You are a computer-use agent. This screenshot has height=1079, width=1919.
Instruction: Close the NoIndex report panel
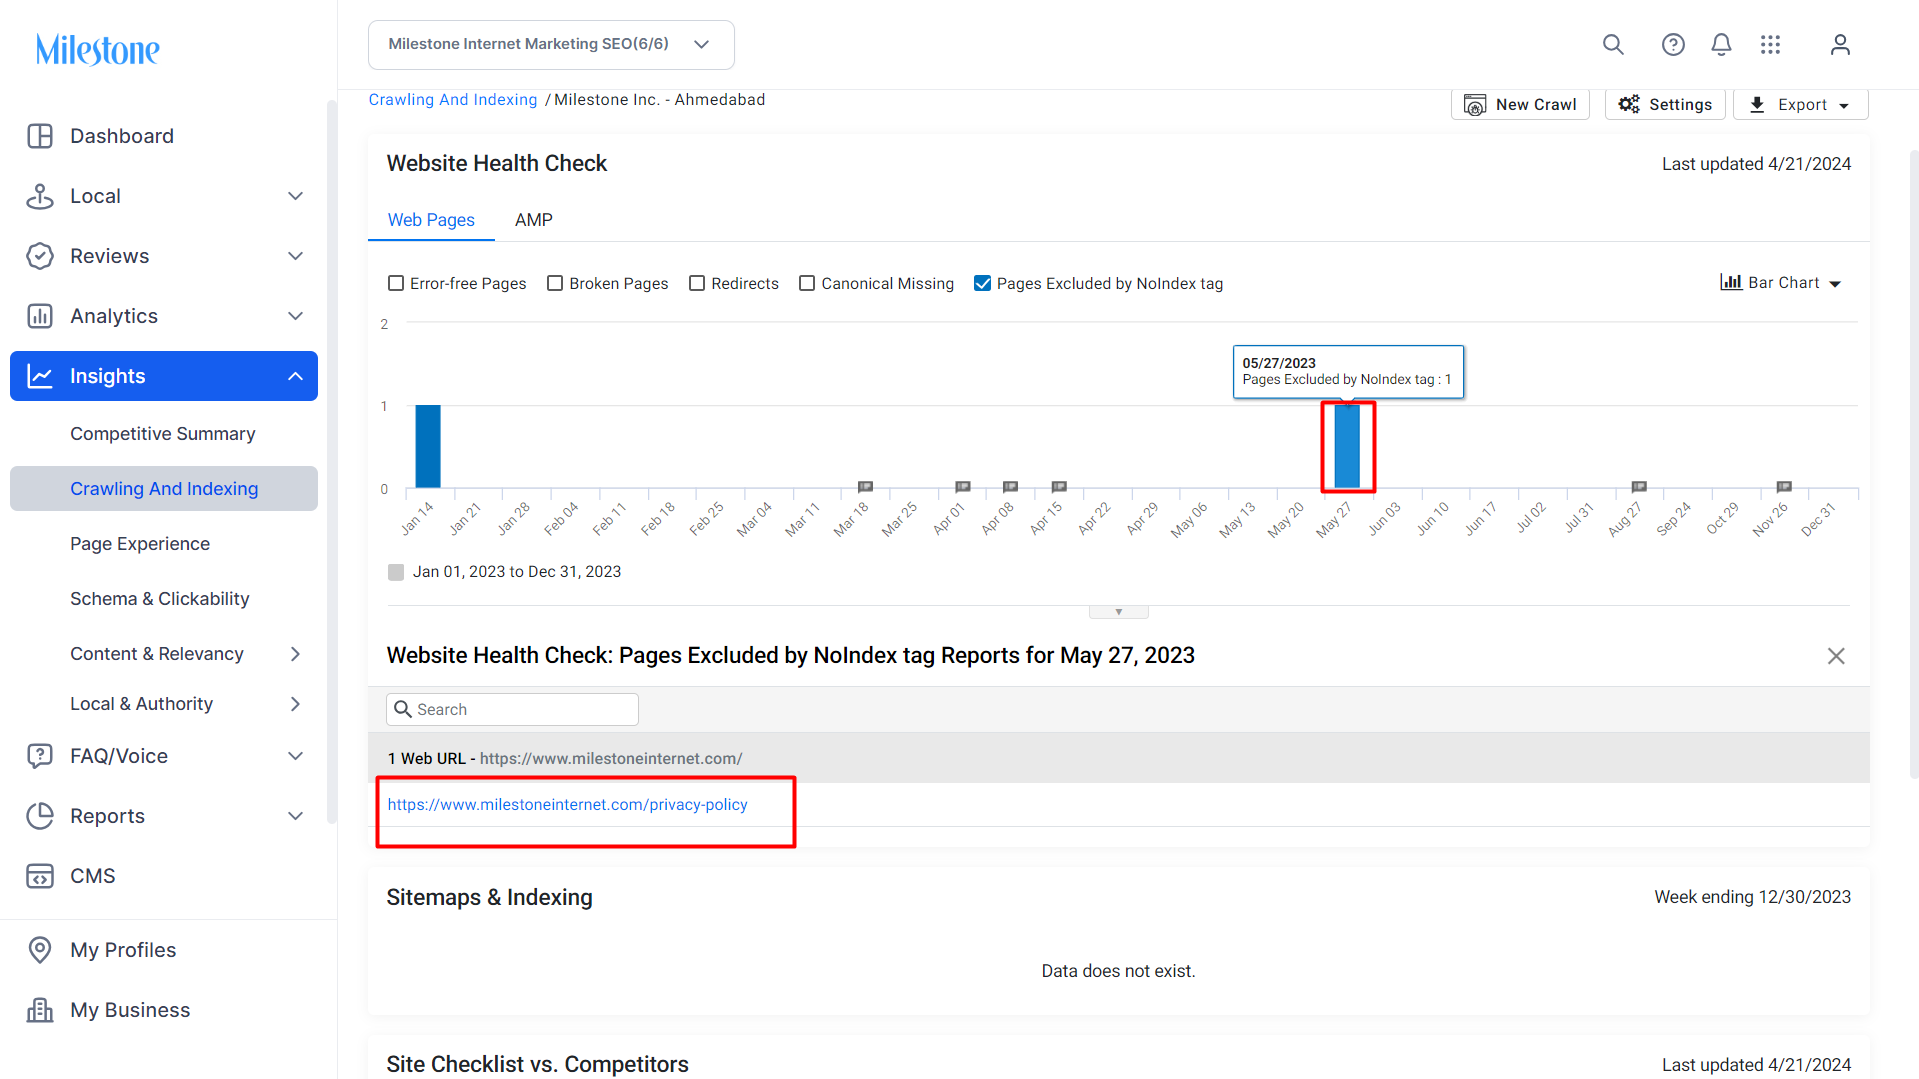click(x=1836, y=656)
